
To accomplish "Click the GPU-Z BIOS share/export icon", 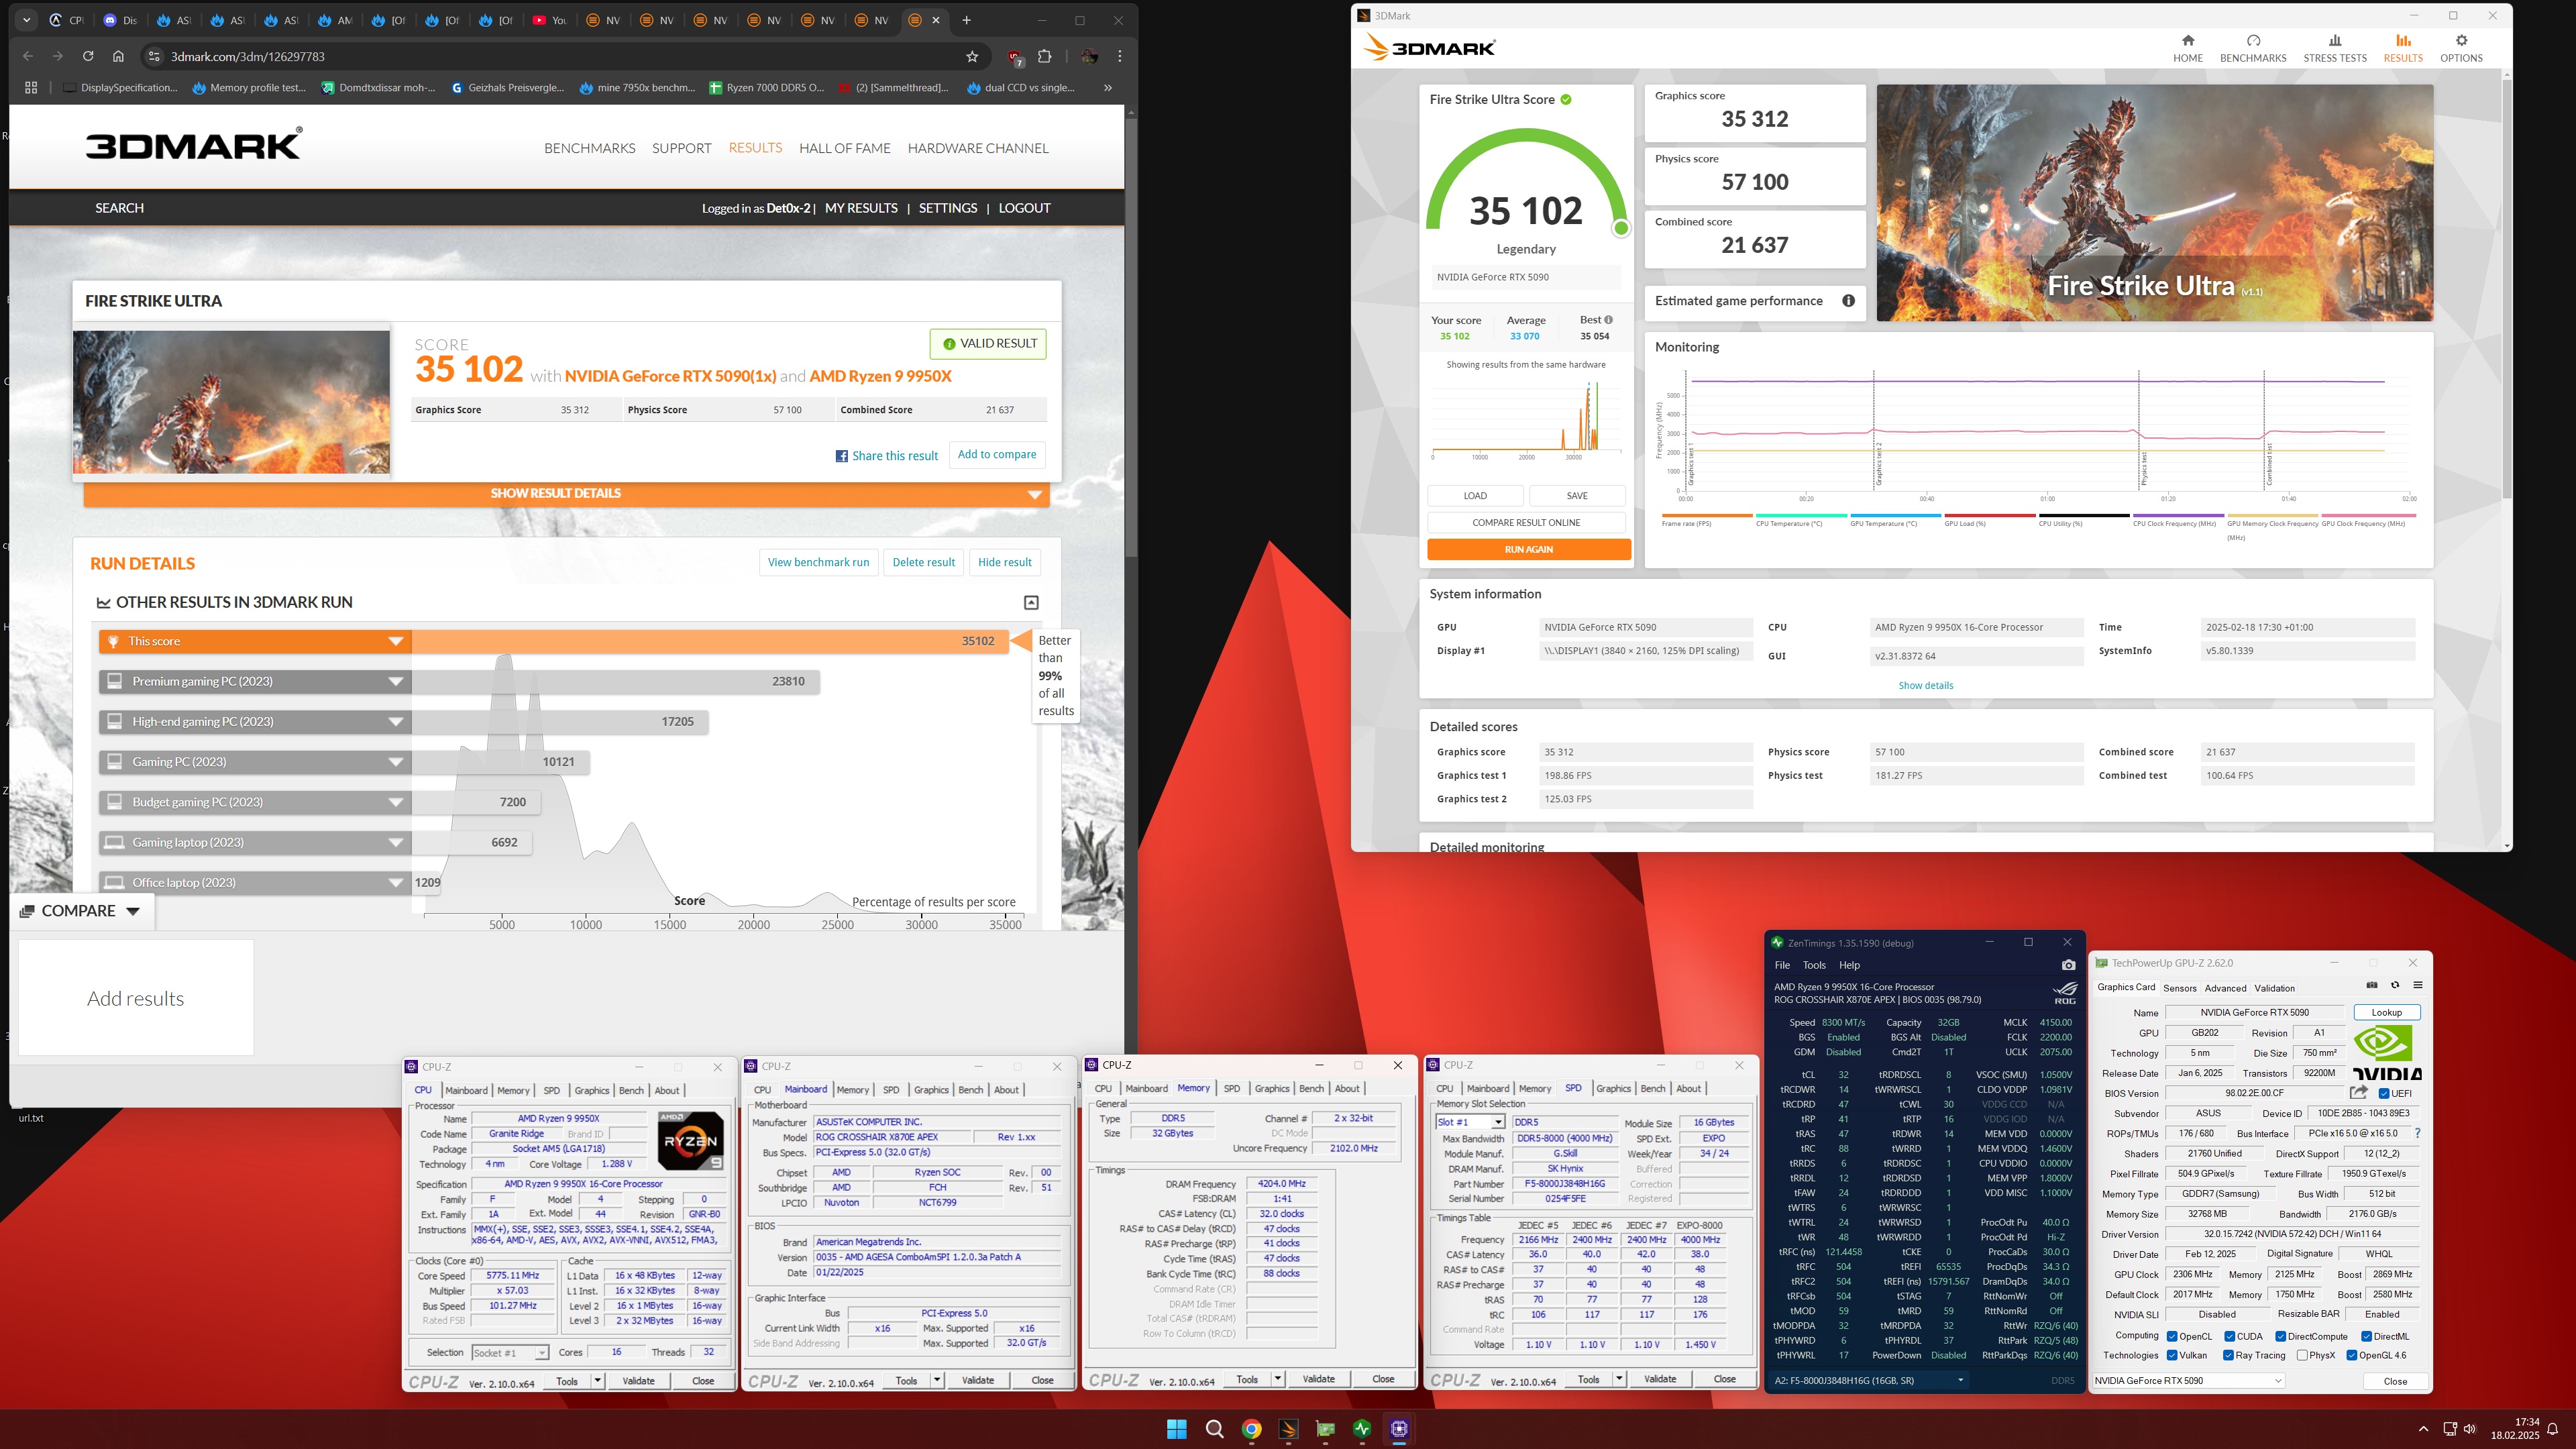I will click(2359, 1093).
